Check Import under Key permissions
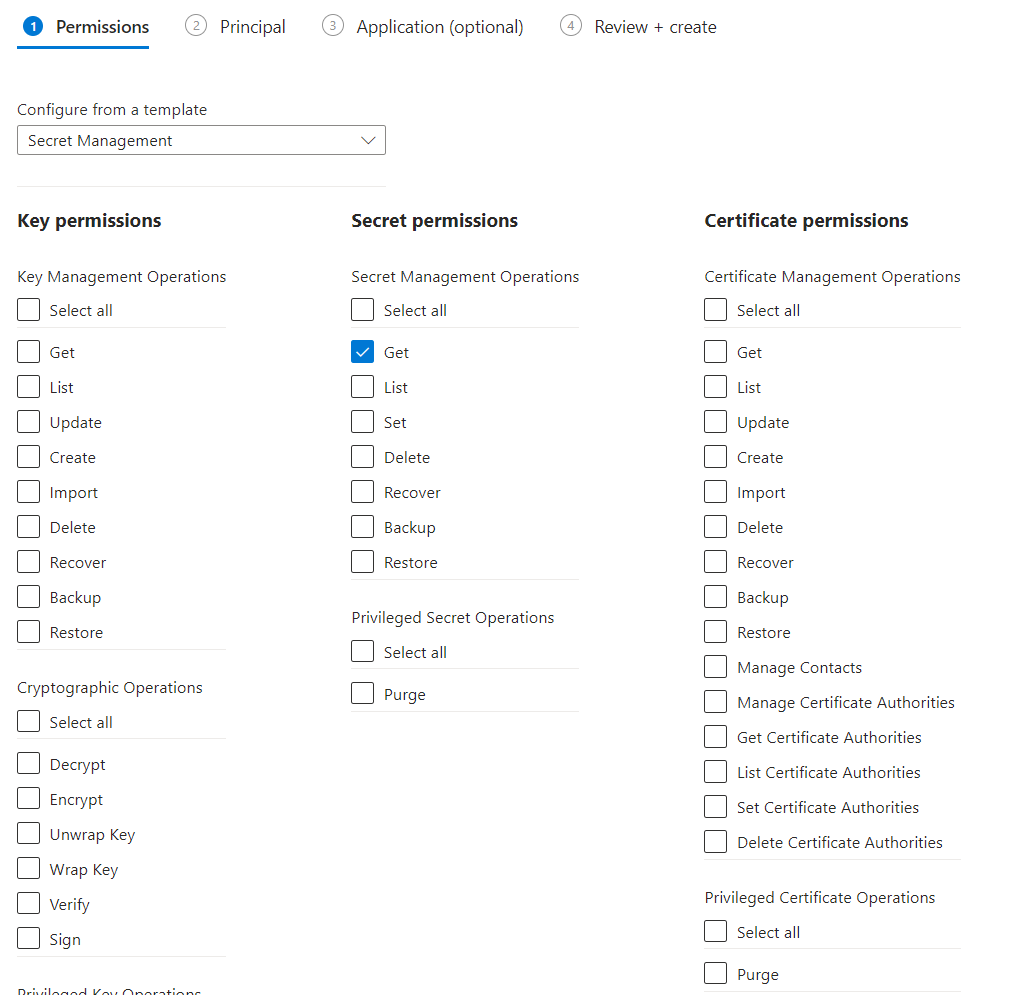The height and width of the screenshot is (995, 1018). [x=29, y=492]
